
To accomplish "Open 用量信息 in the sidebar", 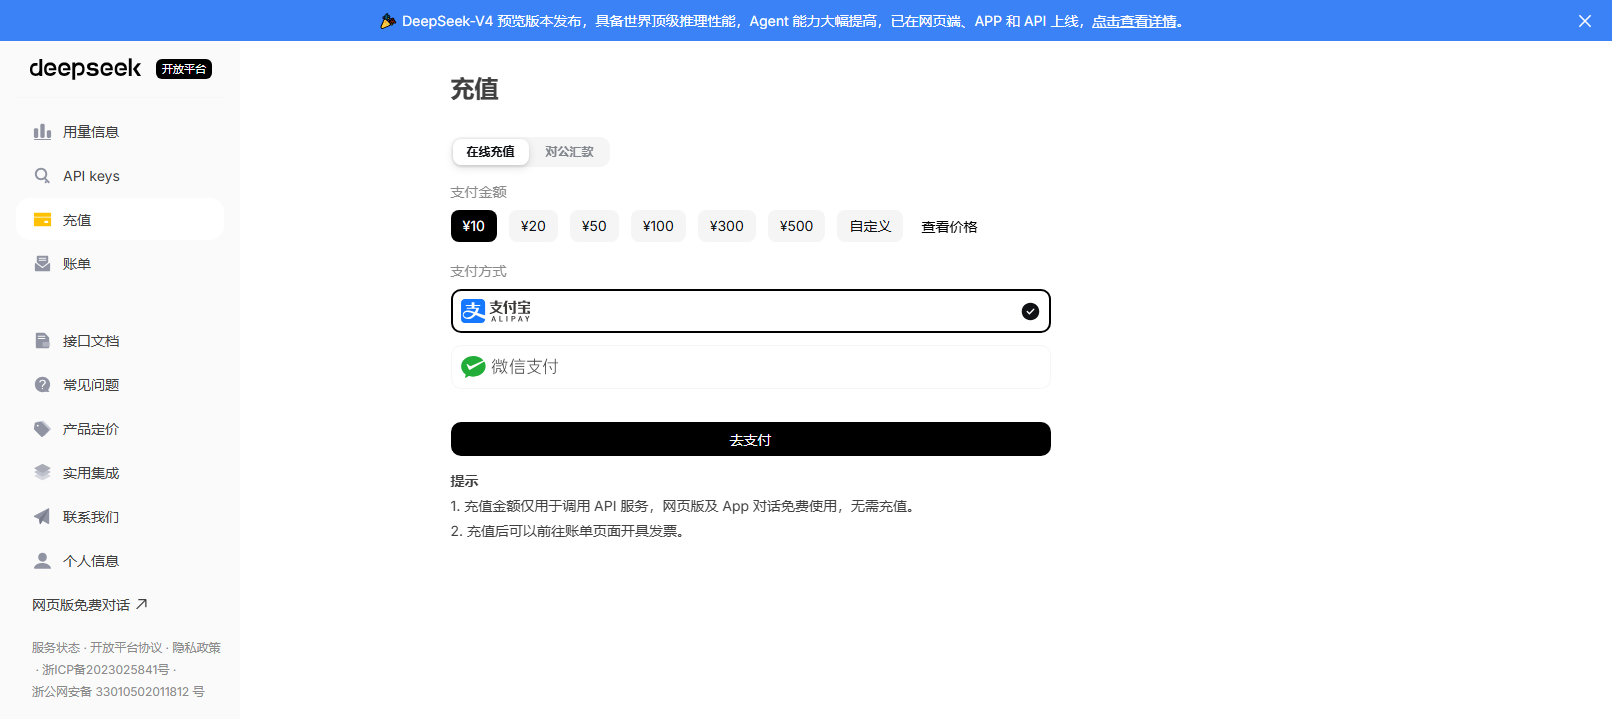I will [120, 132].
